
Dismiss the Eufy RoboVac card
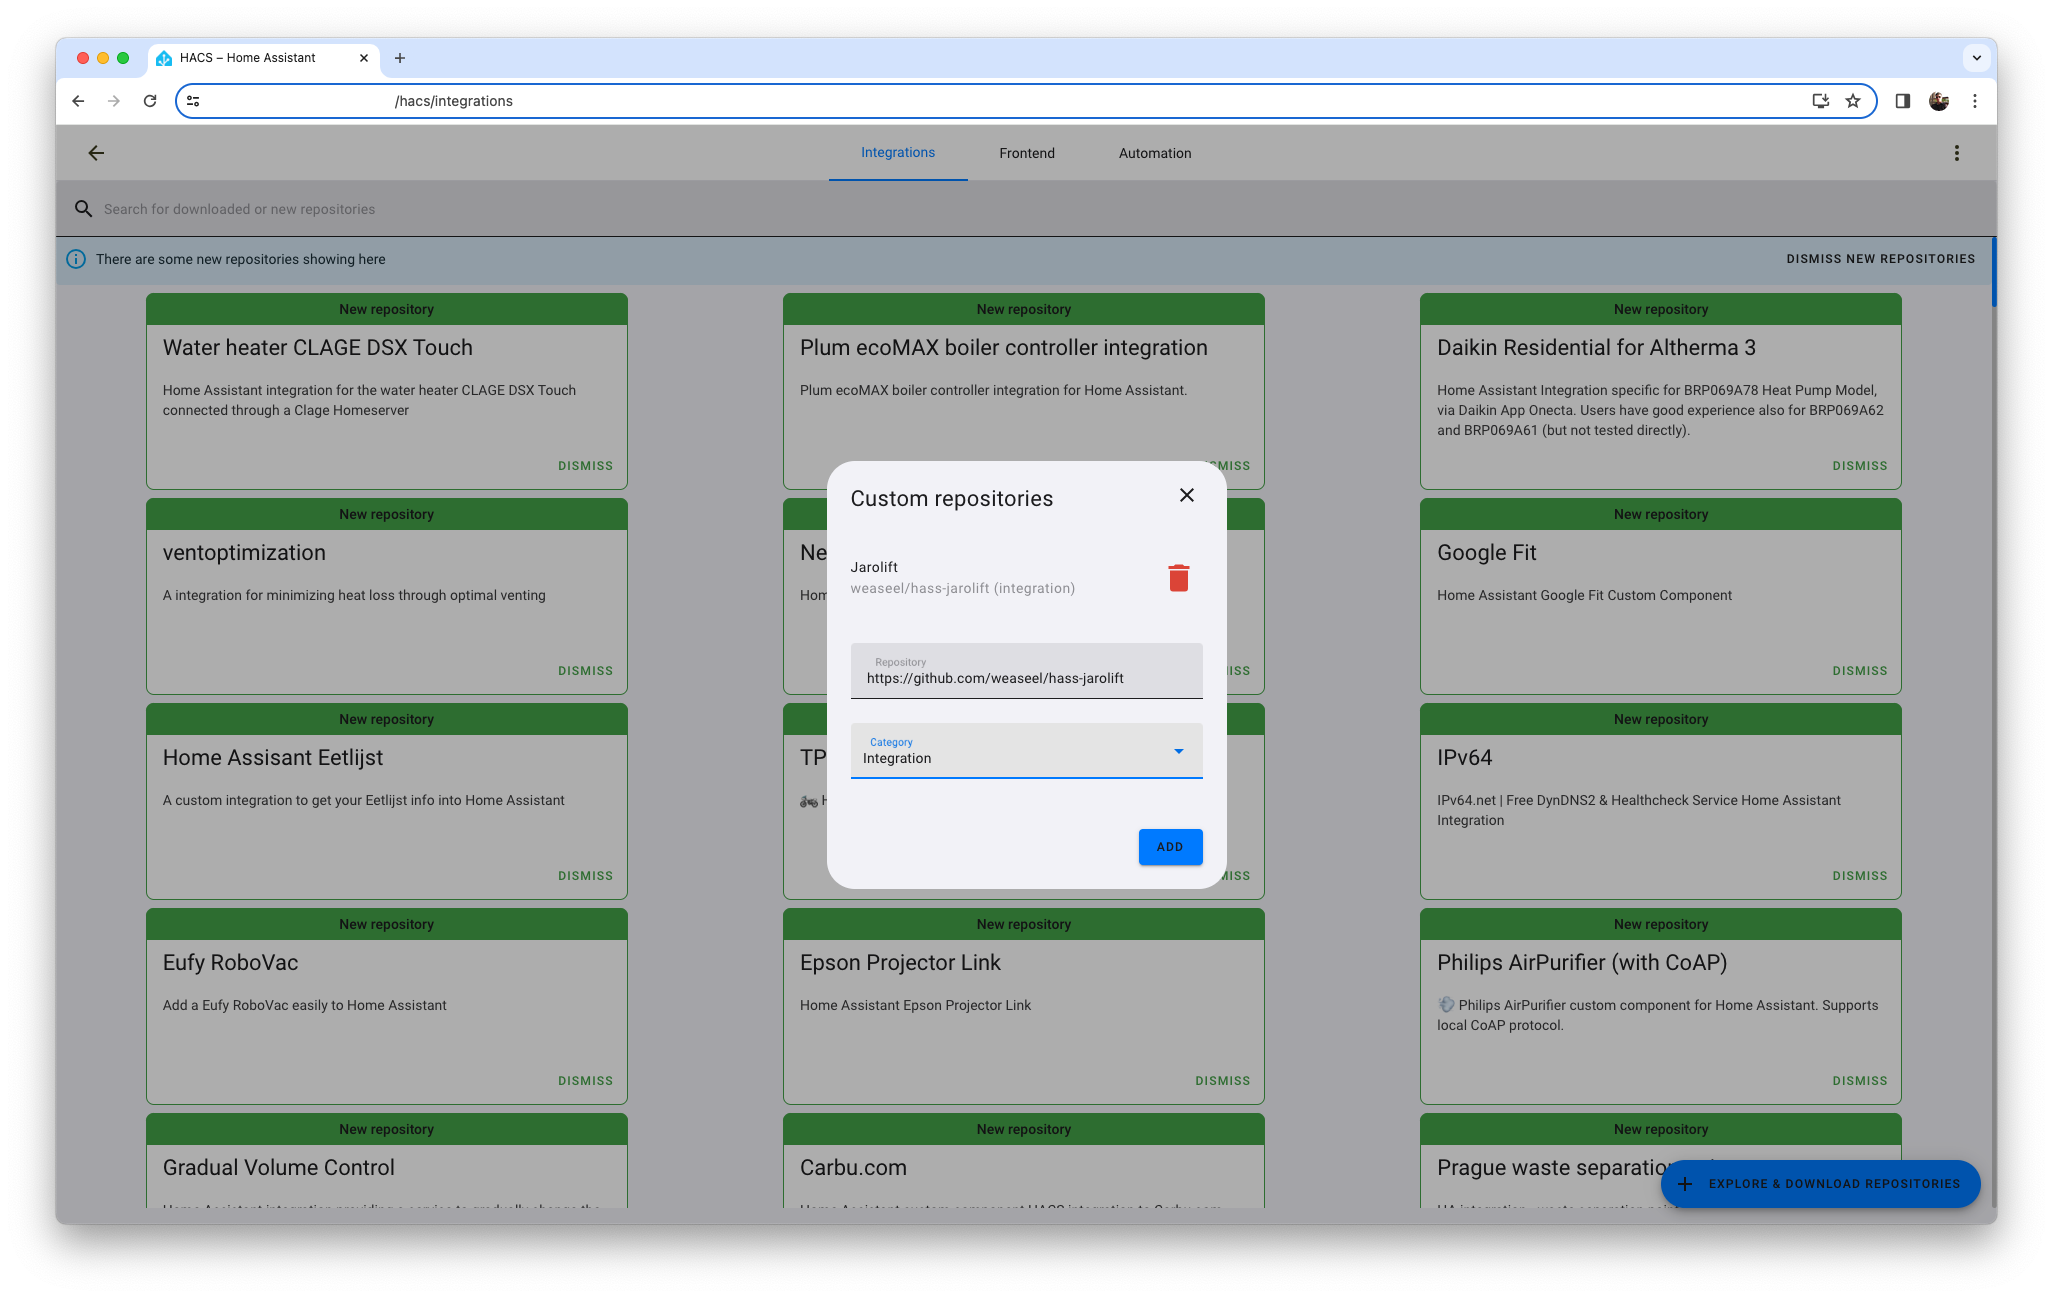tap(584, 1080)
